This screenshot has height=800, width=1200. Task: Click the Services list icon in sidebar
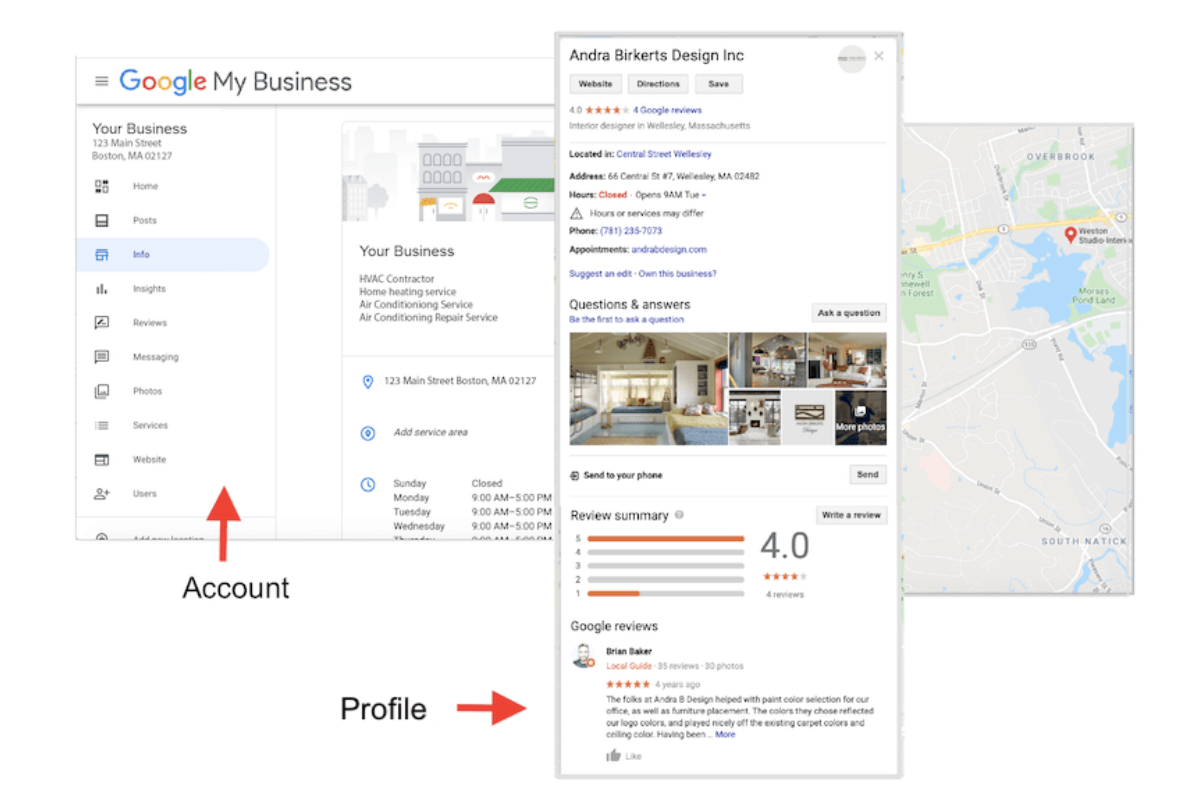pos(101,425)
